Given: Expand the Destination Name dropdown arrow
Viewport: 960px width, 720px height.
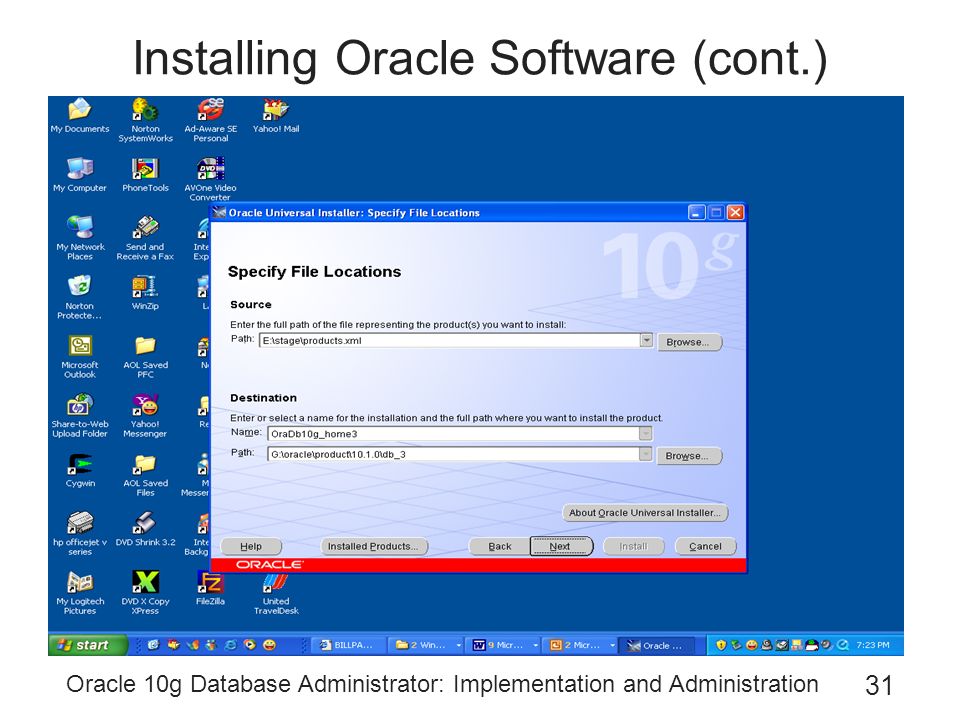Looking at the screenshot, I should coord(645,433).
